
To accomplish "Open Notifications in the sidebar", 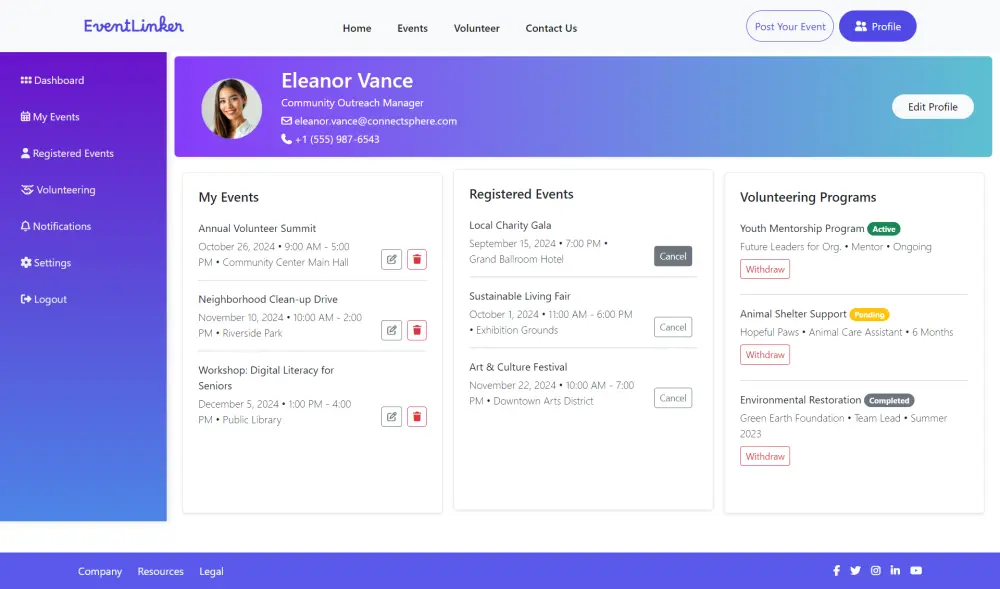I will point(55,226).
